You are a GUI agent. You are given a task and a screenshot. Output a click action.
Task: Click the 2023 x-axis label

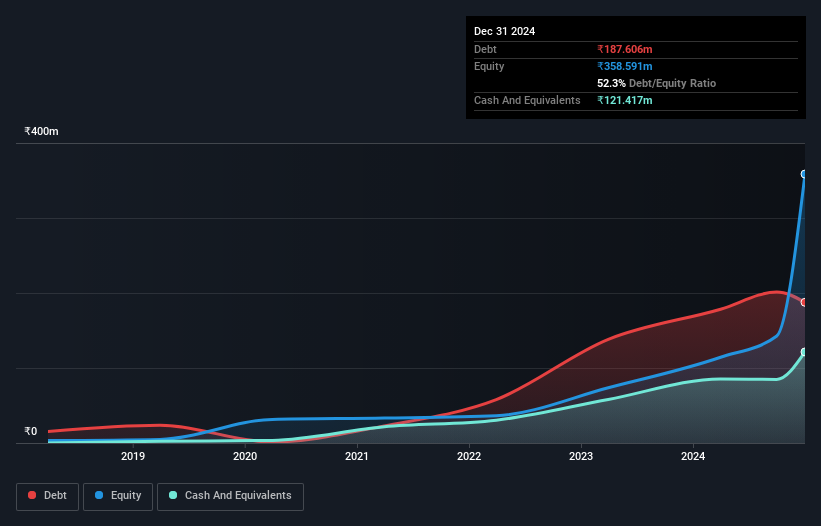tap(581, 456)
